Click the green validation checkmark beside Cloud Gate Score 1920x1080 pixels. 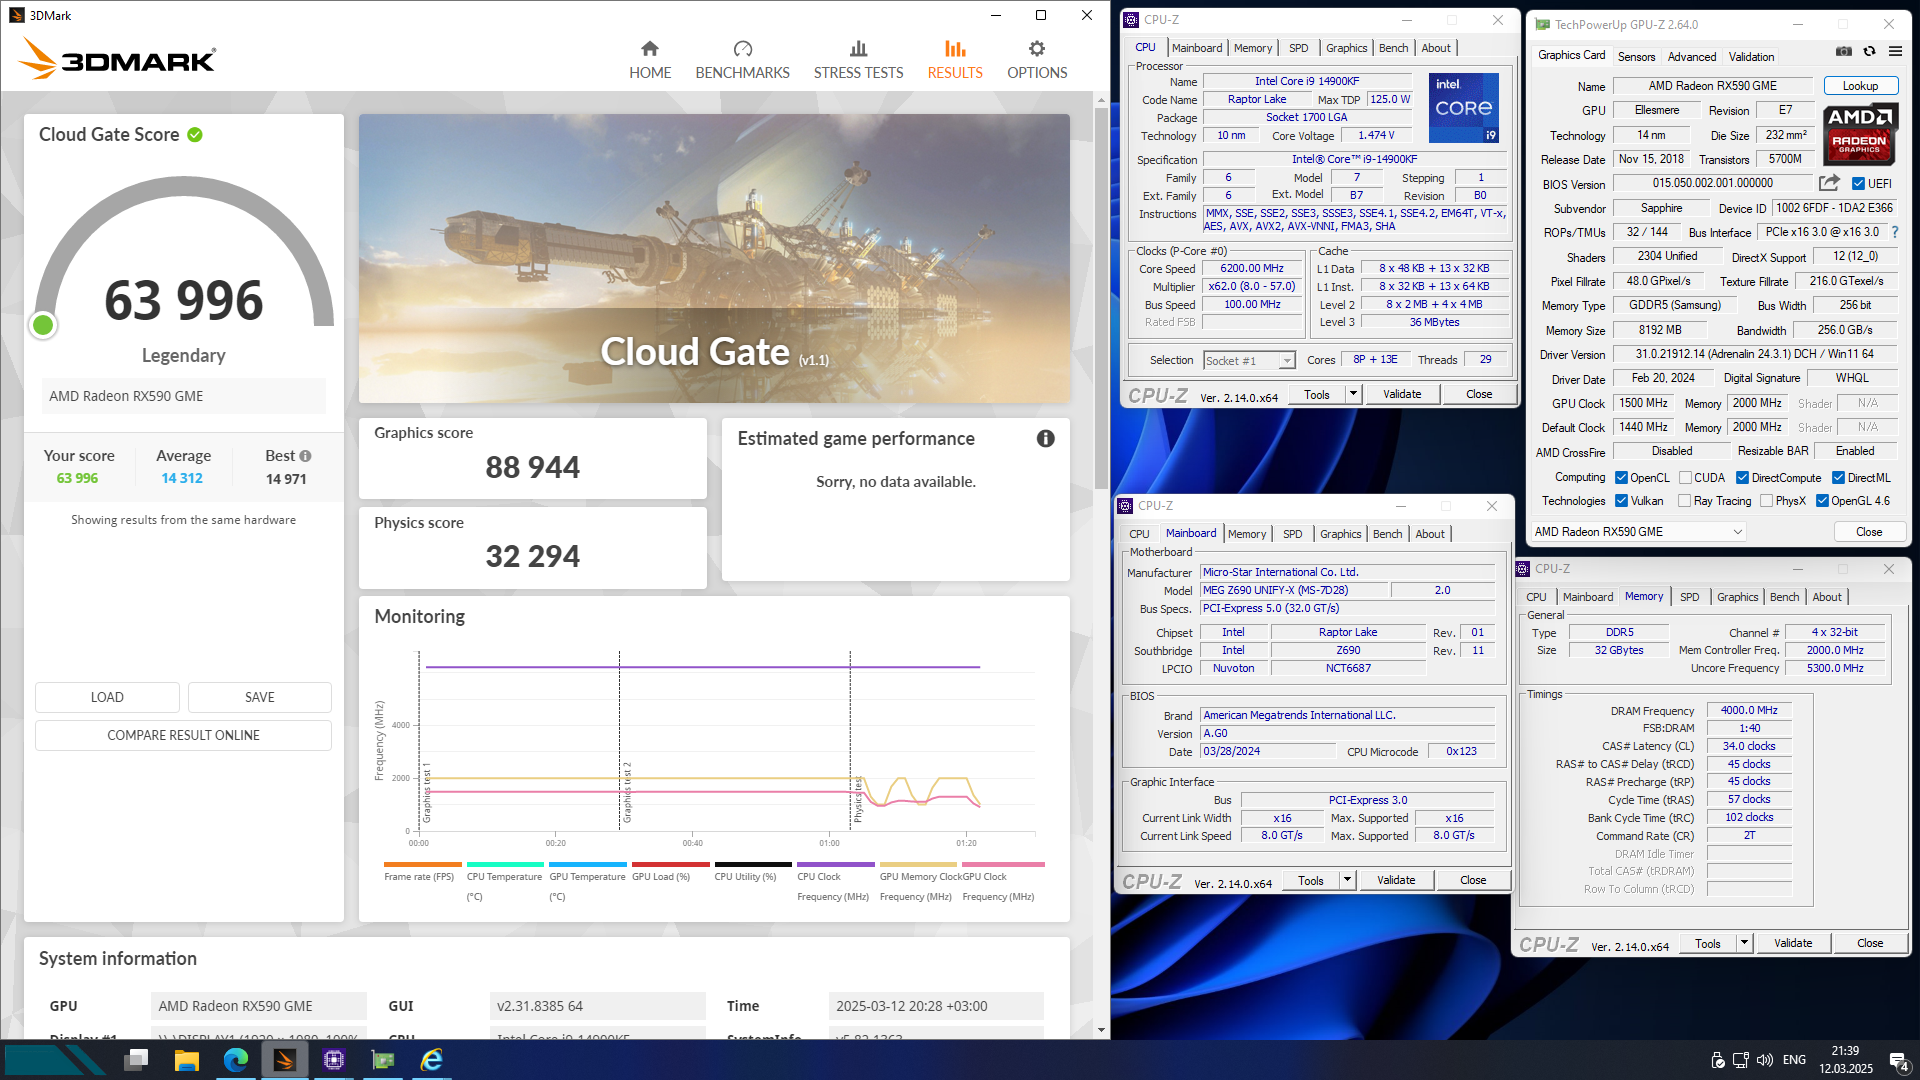[195, 135]
